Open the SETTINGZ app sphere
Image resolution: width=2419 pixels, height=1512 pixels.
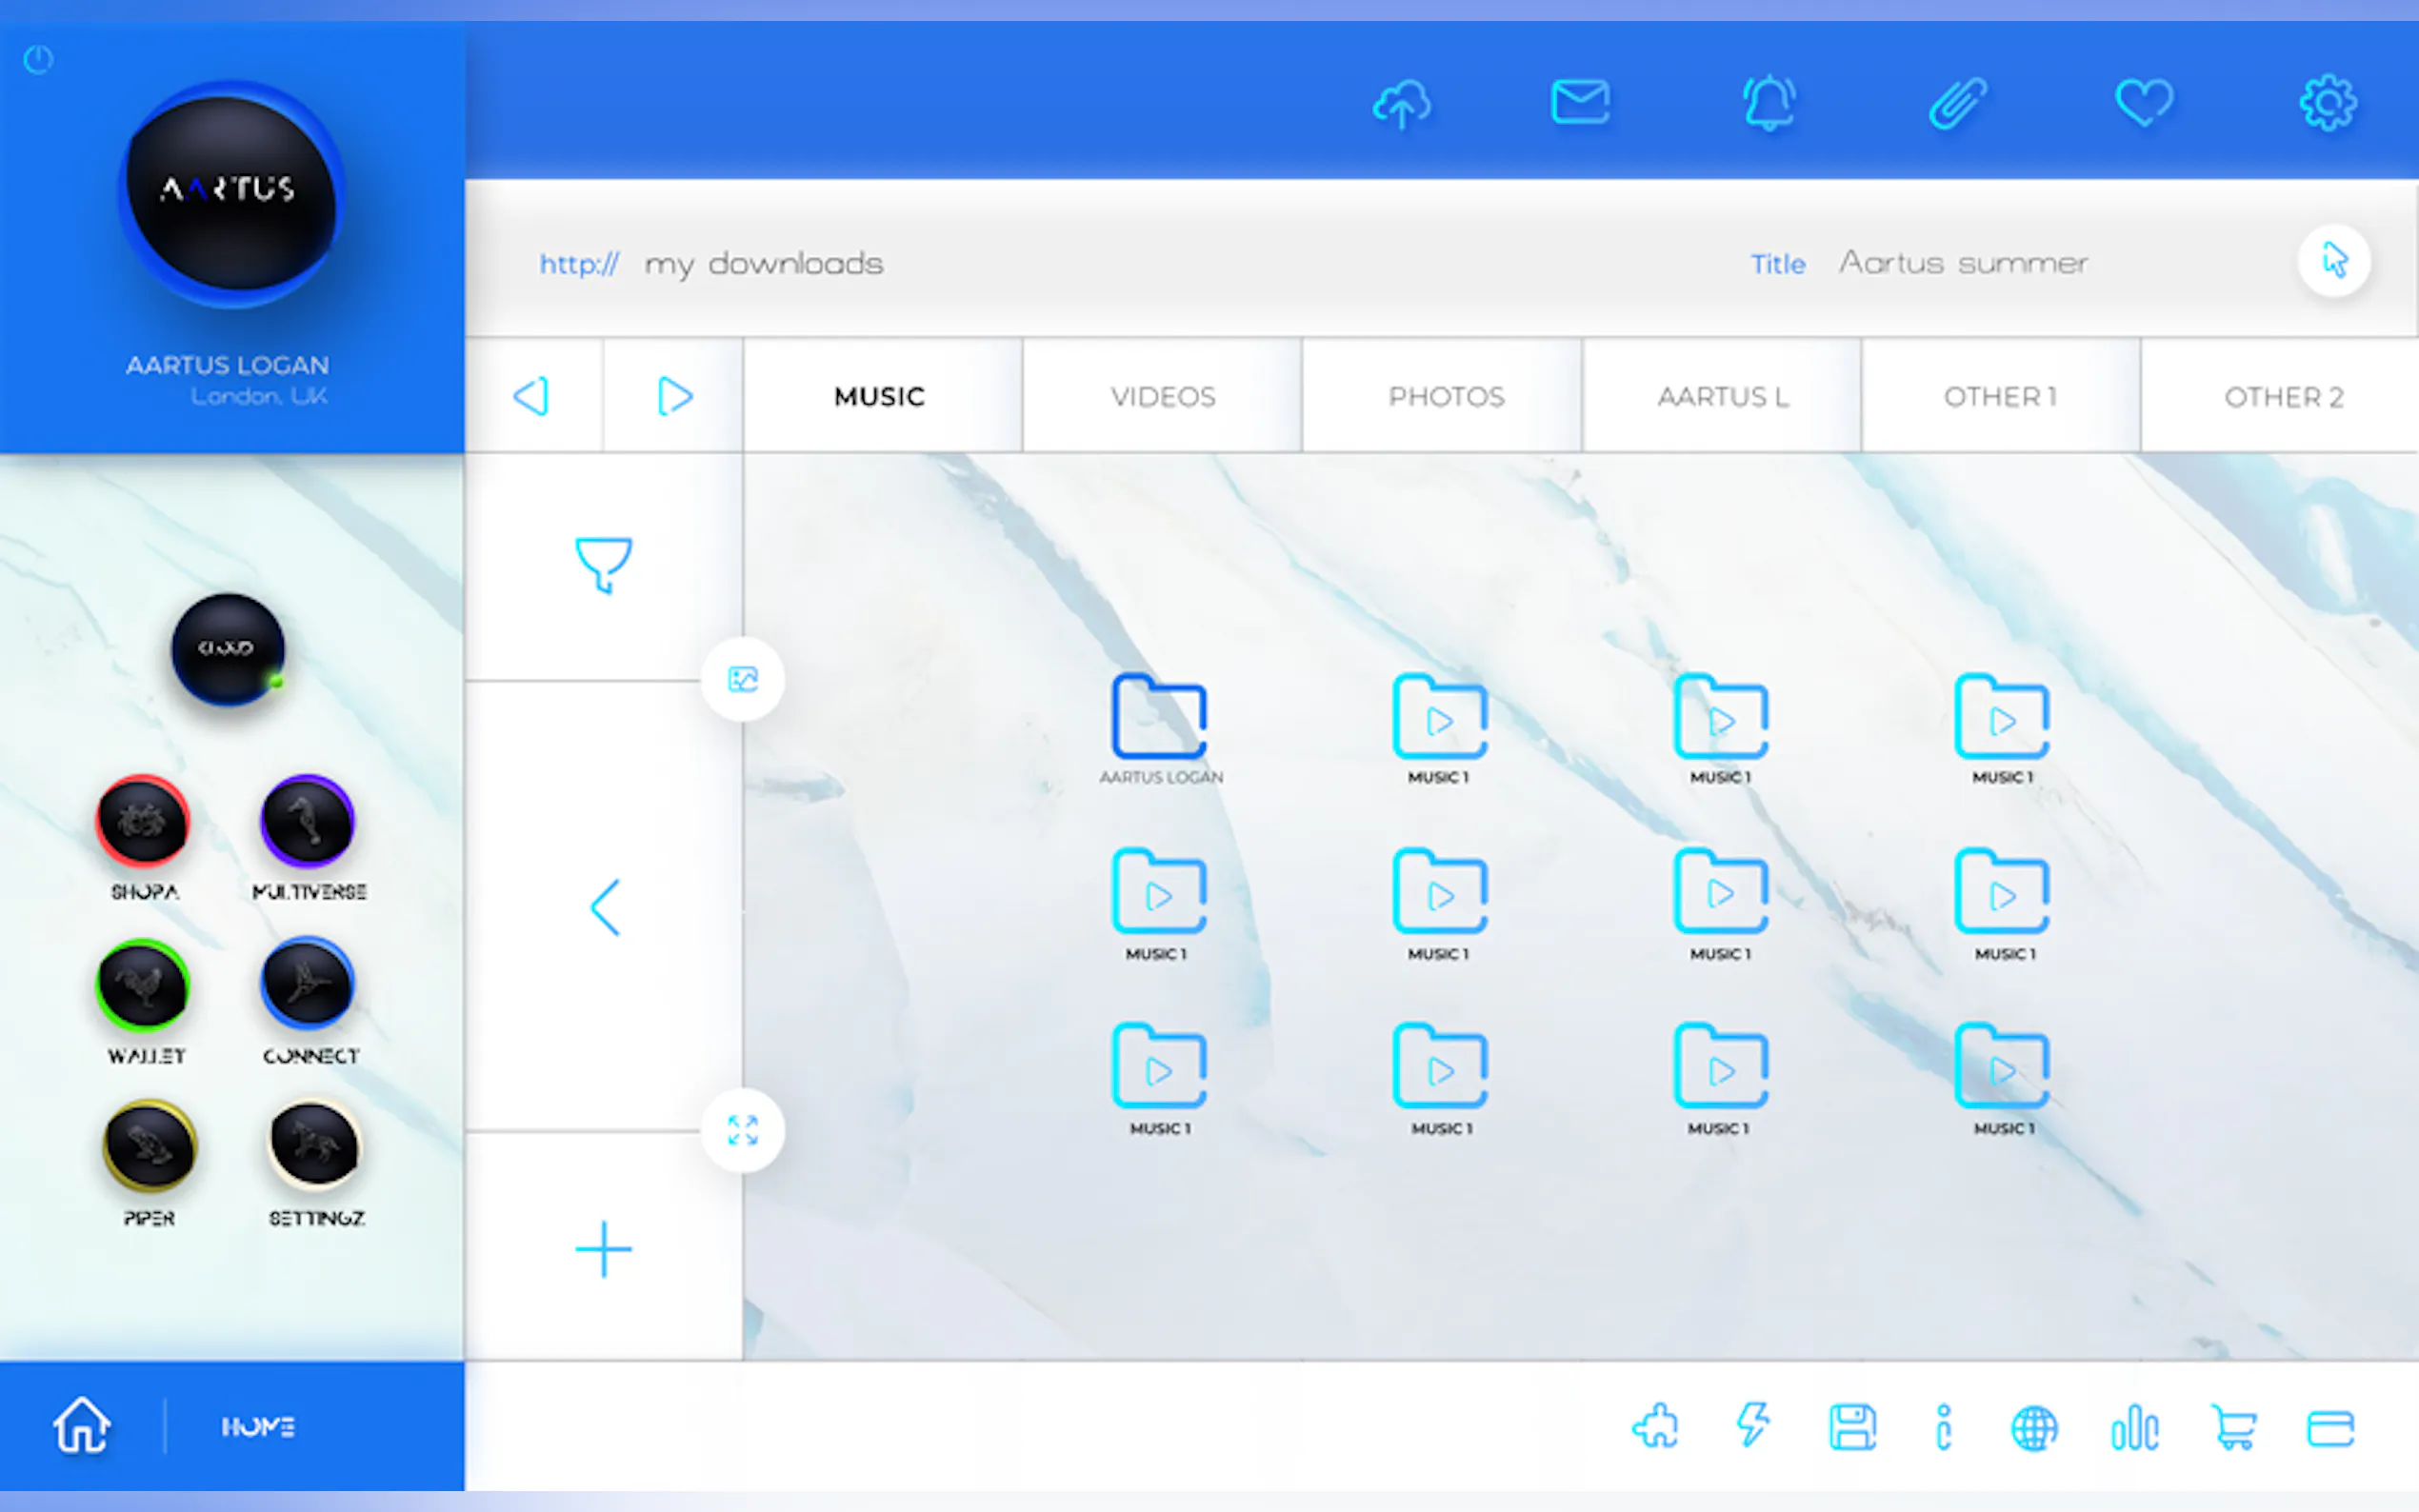314,1146
